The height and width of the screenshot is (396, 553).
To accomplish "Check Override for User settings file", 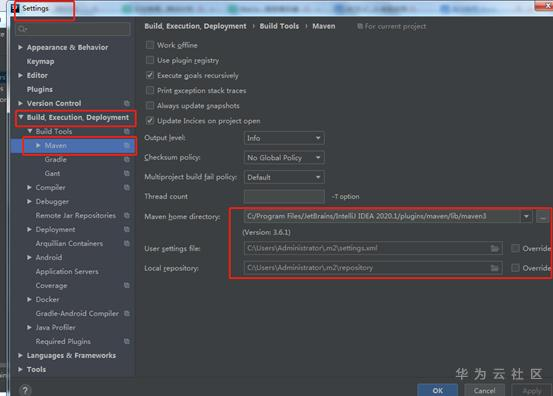I will point(515,248).
